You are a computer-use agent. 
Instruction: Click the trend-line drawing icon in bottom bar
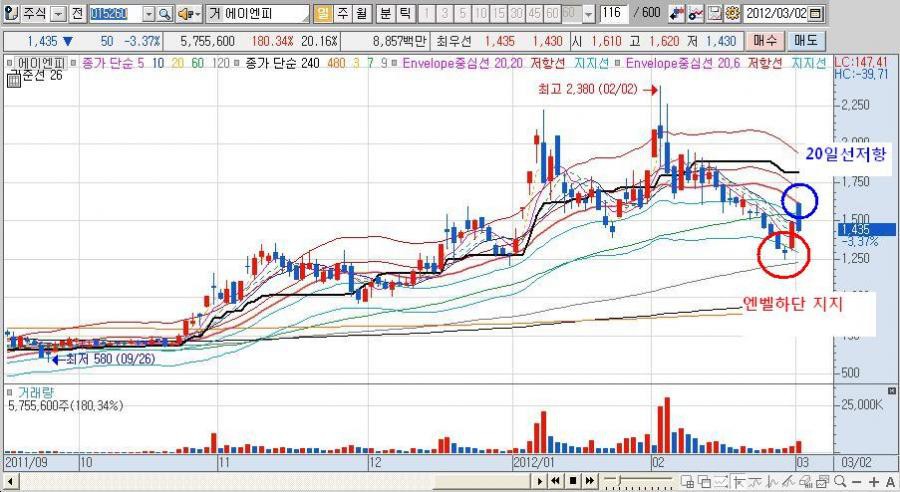755,482
